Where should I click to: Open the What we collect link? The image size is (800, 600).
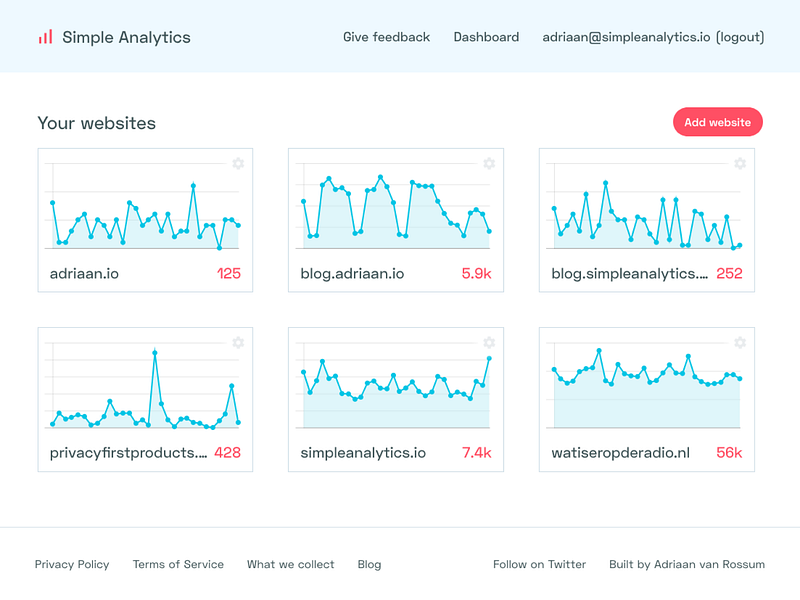point(290,564)
